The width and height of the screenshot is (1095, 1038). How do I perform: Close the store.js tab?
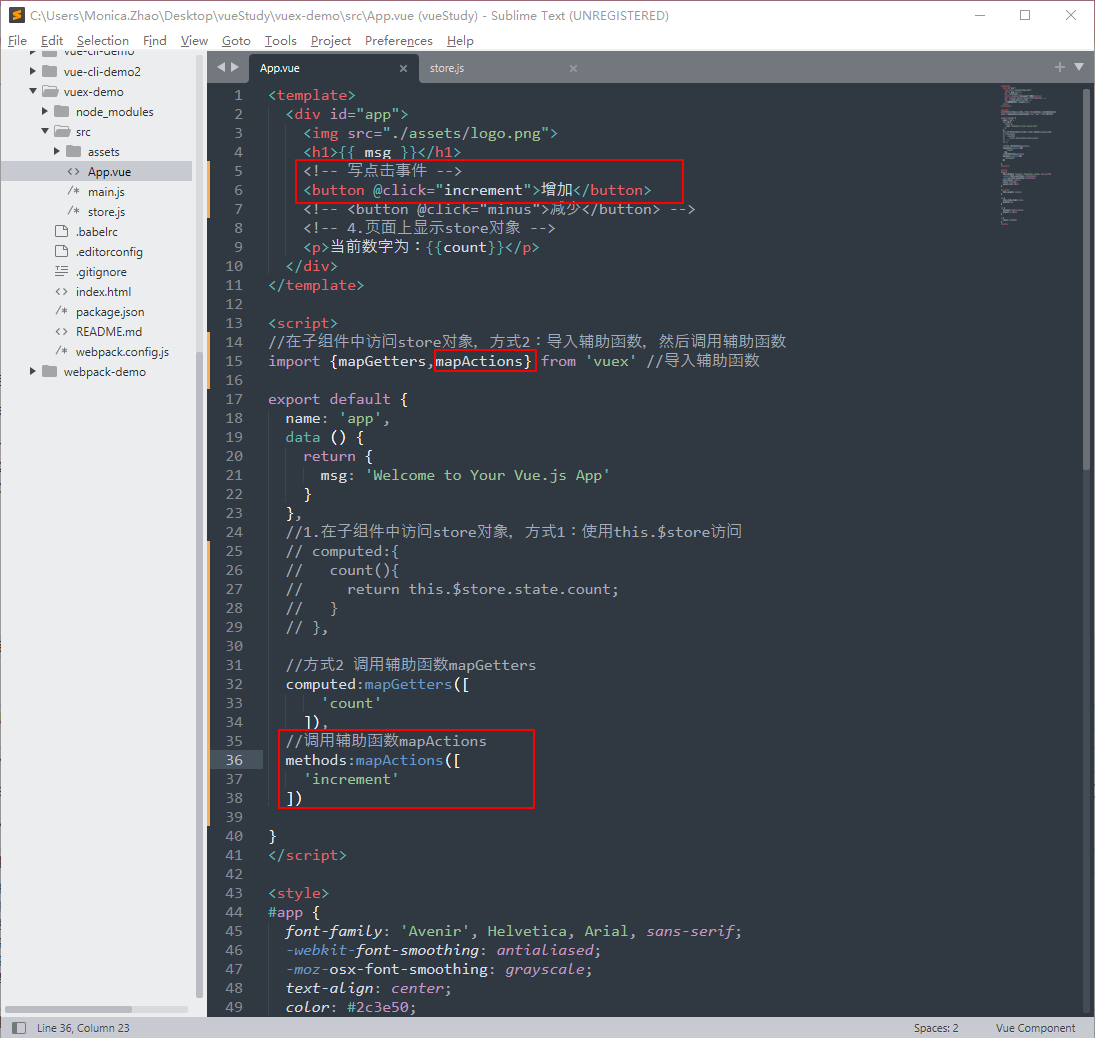pos(573,68)
